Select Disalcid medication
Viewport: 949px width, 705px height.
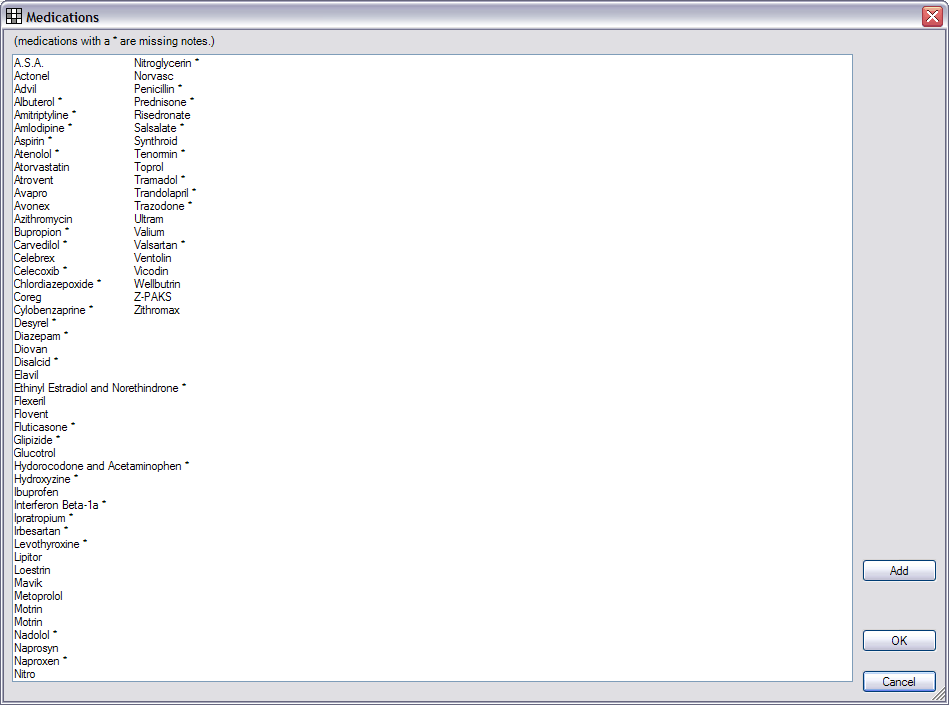(x=36, y=362)
